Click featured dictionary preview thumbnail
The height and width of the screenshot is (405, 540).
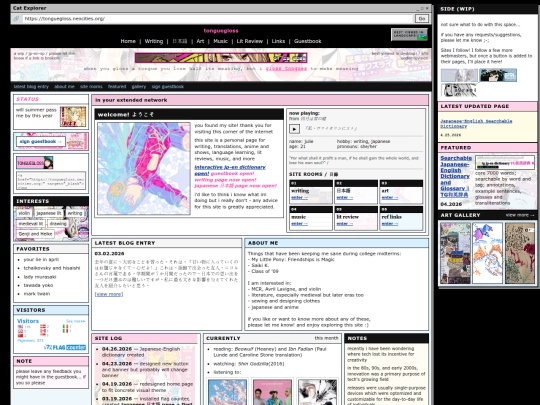click(x=505, y=163)
